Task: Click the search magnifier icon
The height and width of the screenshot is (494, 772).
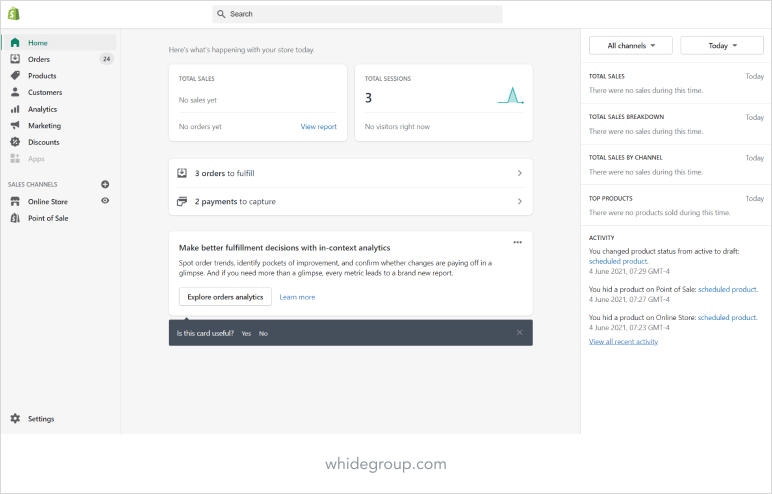Action: click(x=221, y=14)
